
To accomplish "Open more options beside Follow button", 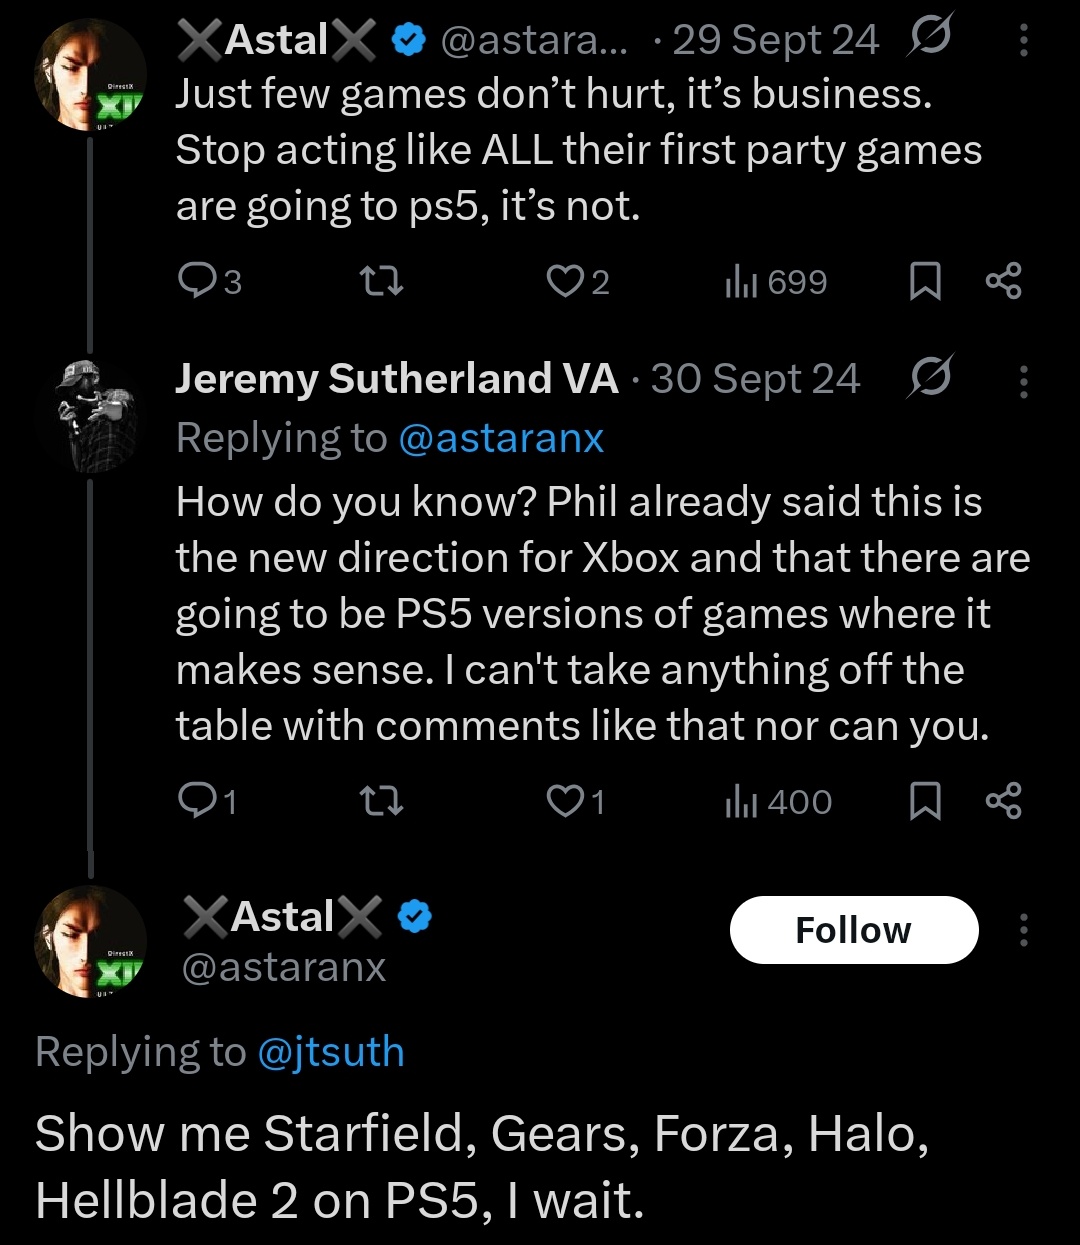I will (1023, 930).
